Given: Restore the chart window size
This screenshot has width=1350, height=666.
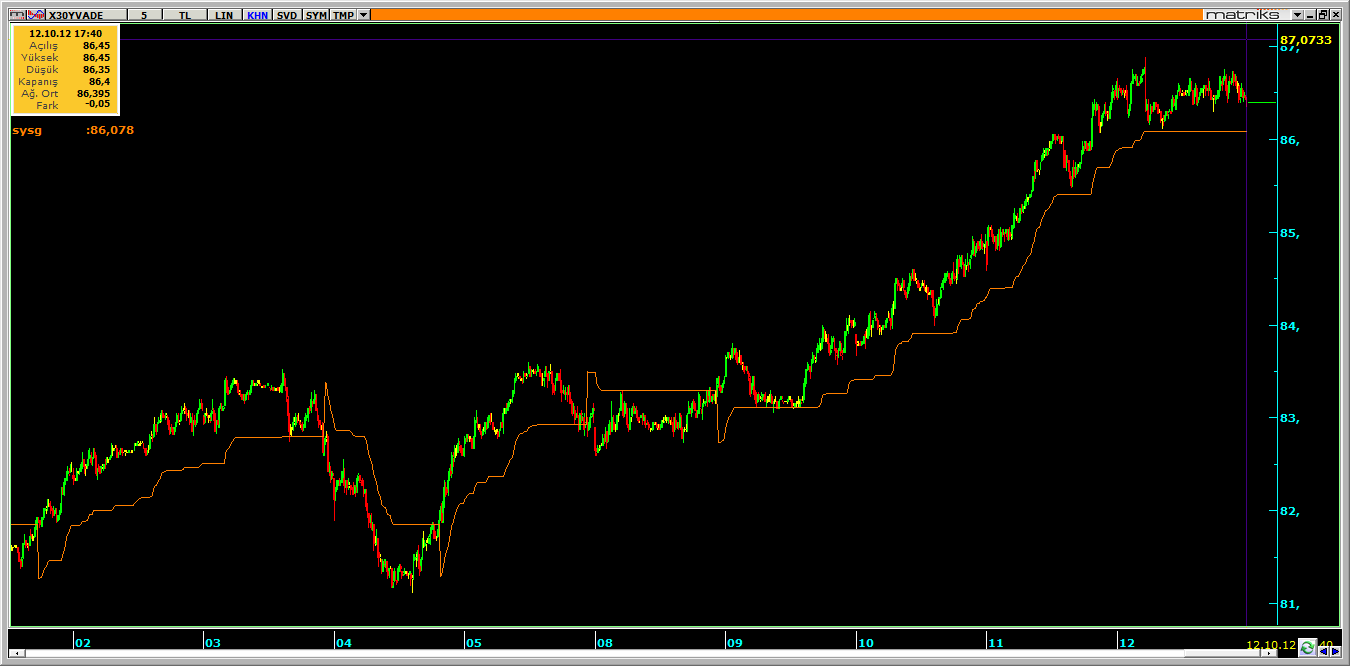Looking at the screenshot, I should [x=1322, y=15].
